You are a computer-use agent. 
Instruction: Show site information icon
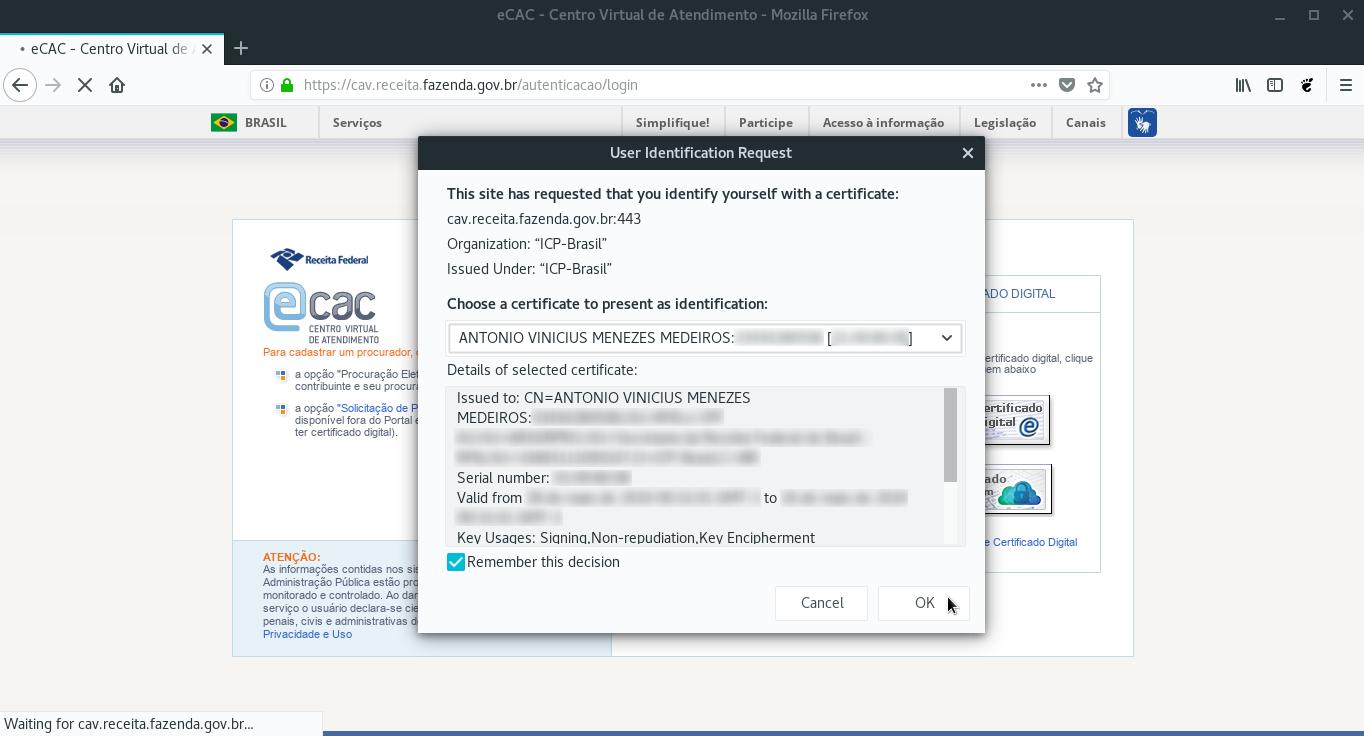pos(267,85)
